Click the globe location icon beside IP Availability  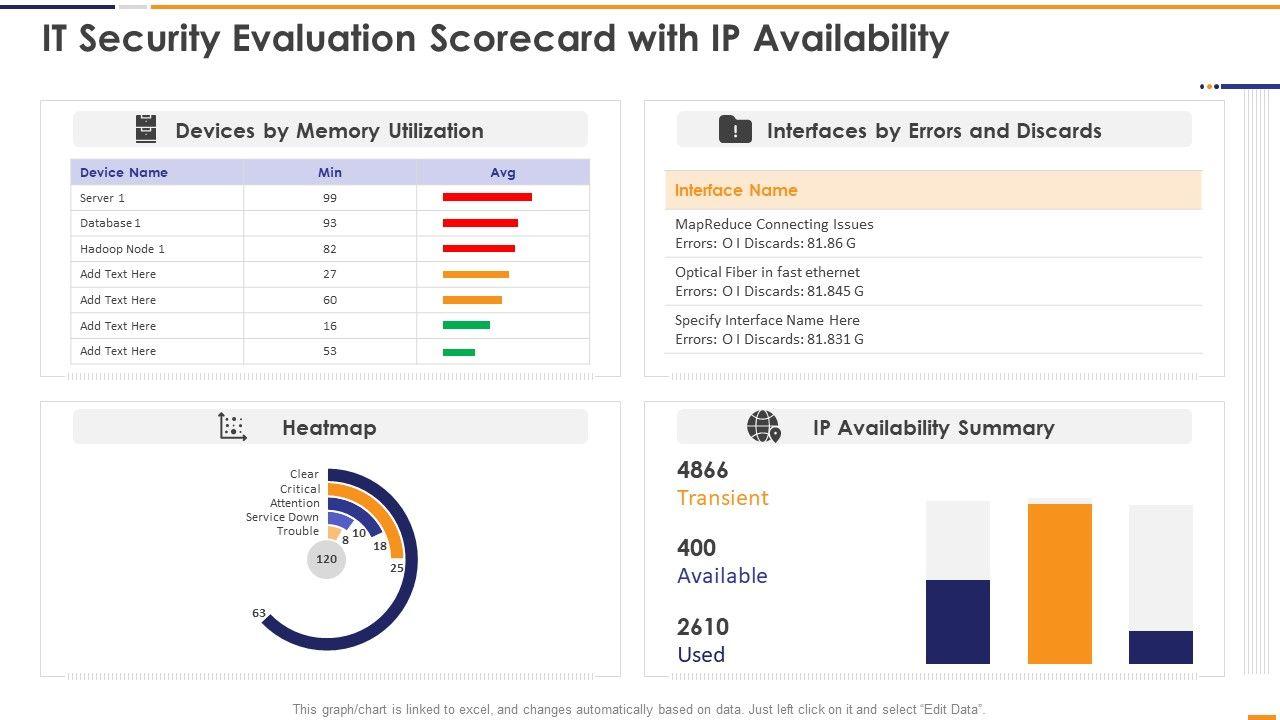(763, 427)
